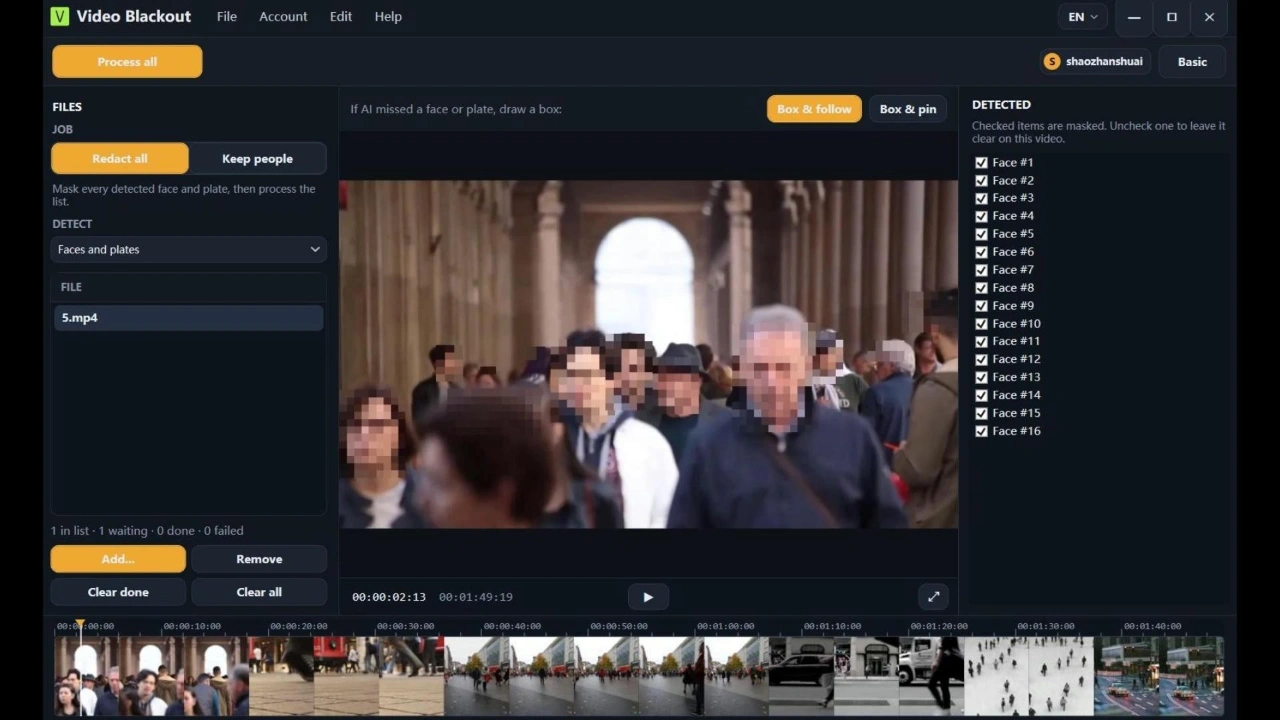Uncheck Face #1 mask

click(x=981, y=163)
